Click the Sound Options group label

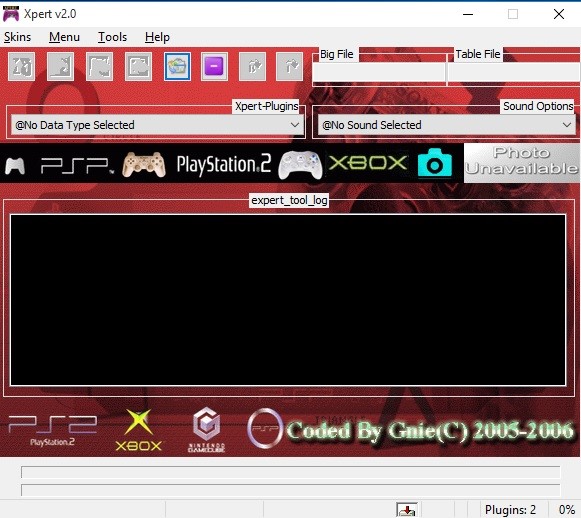pyautogui.click(x=538, y=106)
